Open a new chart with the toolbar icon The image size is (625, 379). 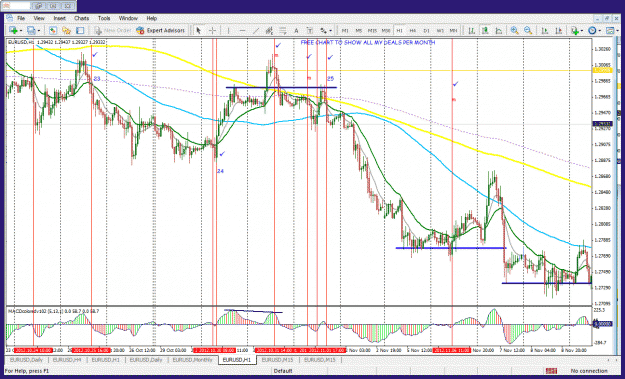13,30
